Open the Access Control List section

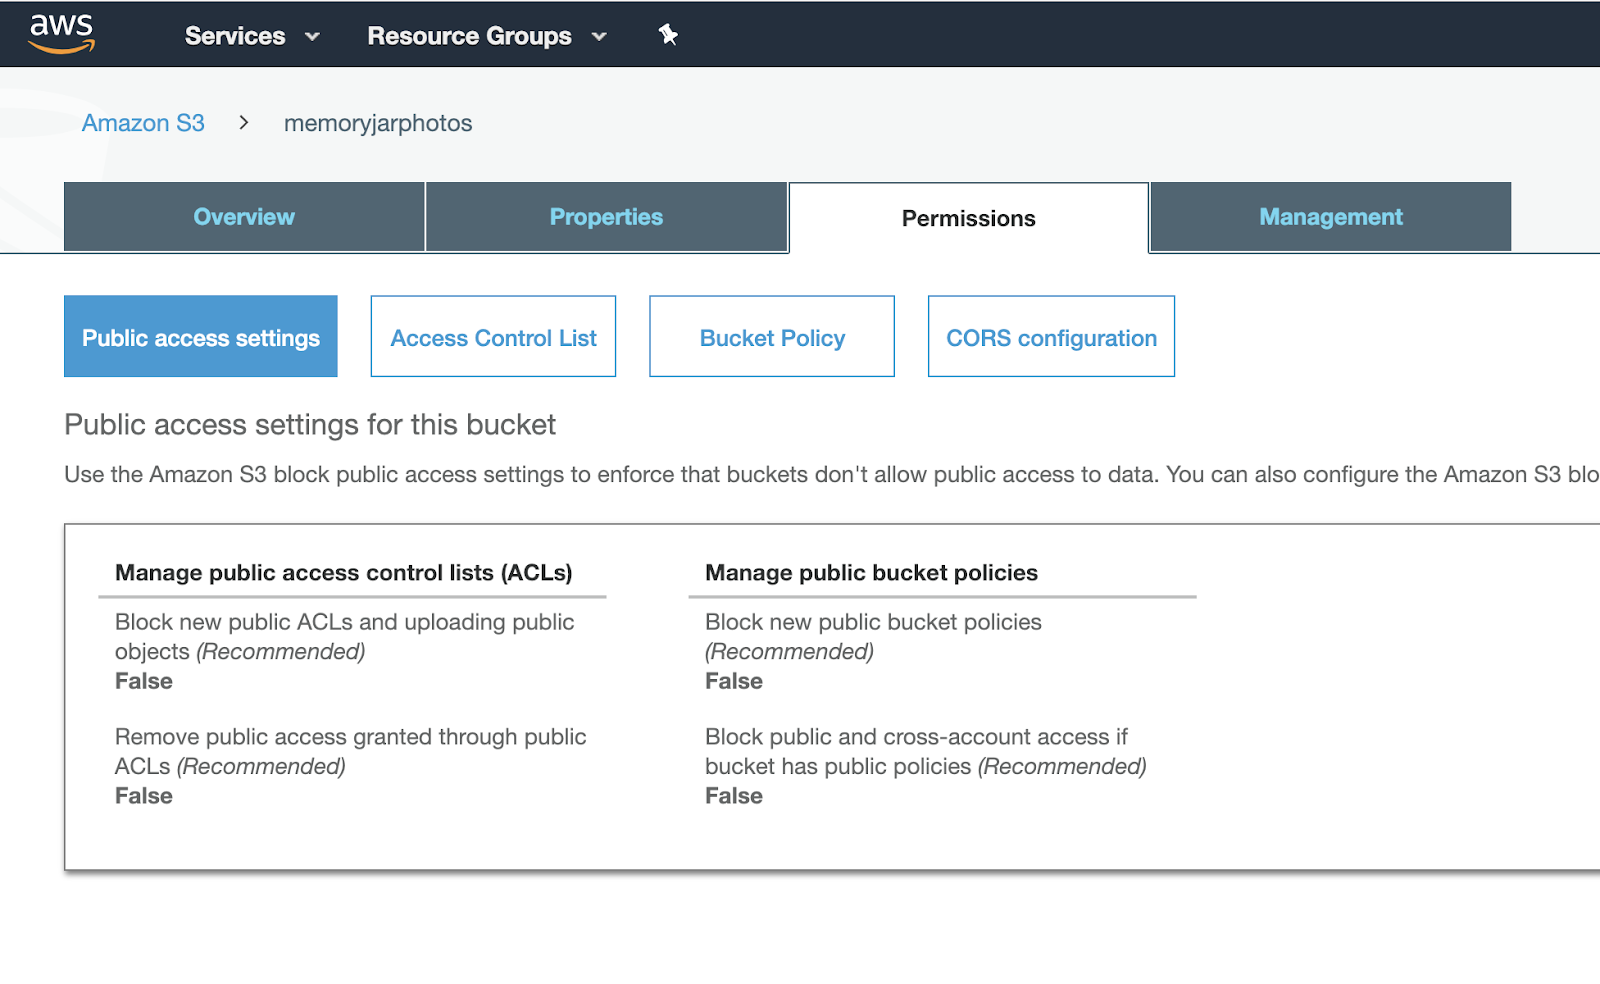(493, 336)
